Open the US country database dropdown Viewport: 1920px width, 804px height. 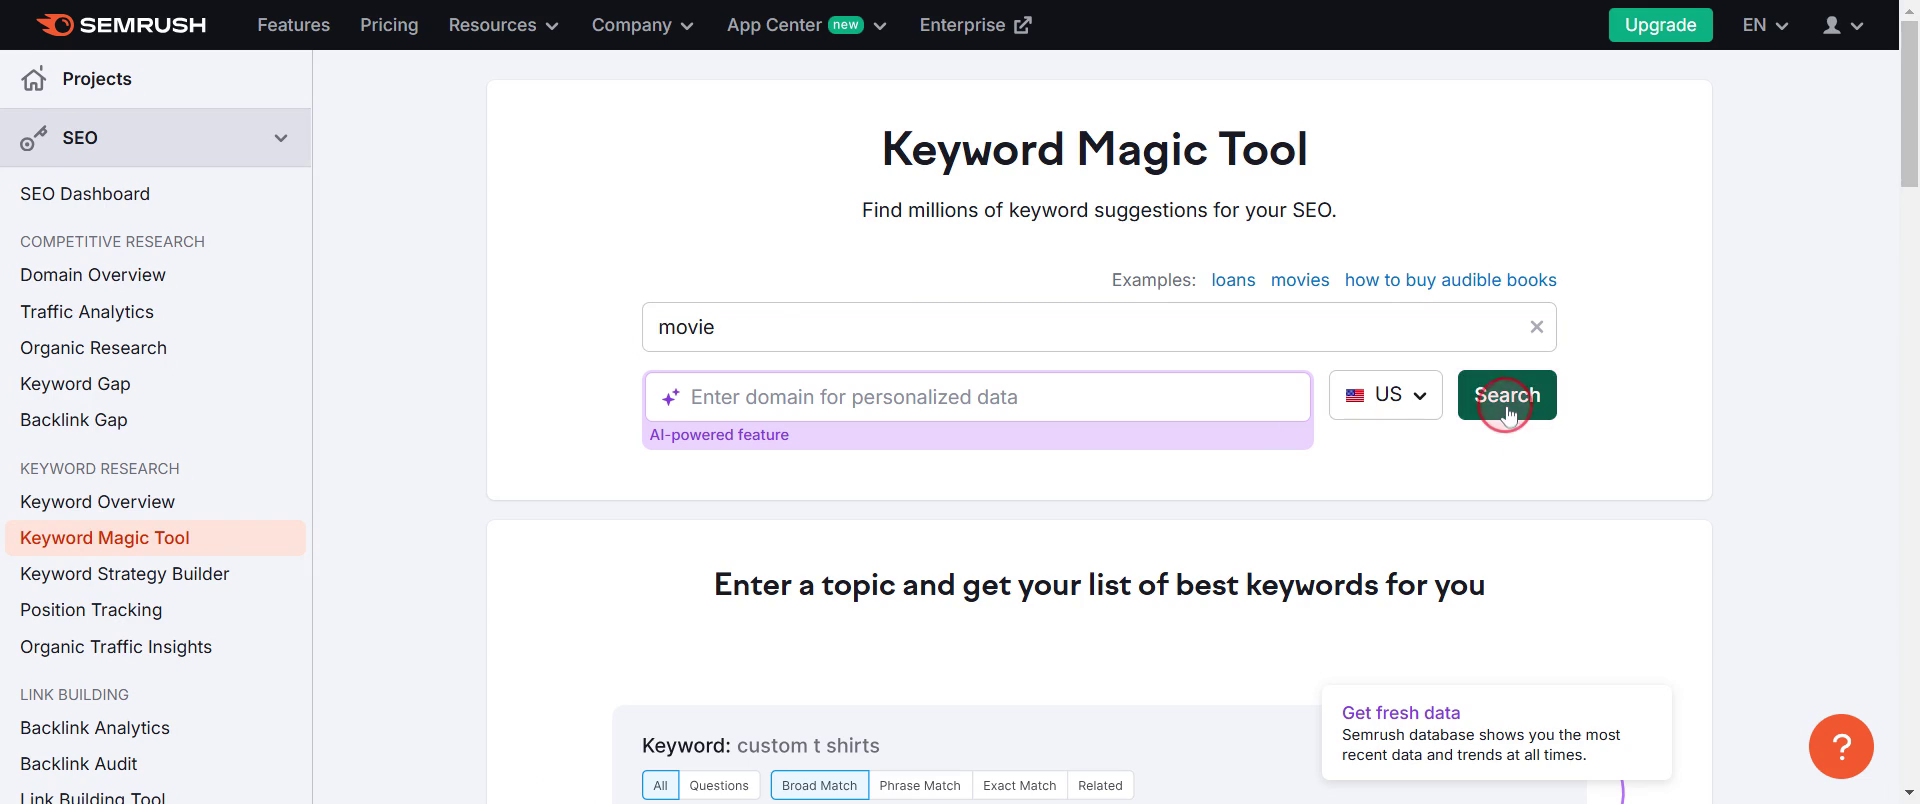(1385, 395)
